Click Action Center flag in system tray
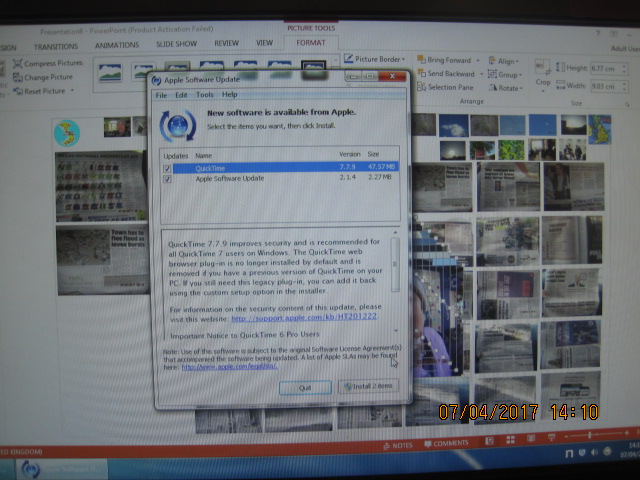Viewport: 640px width, 480px height. [x=568, y=453]
